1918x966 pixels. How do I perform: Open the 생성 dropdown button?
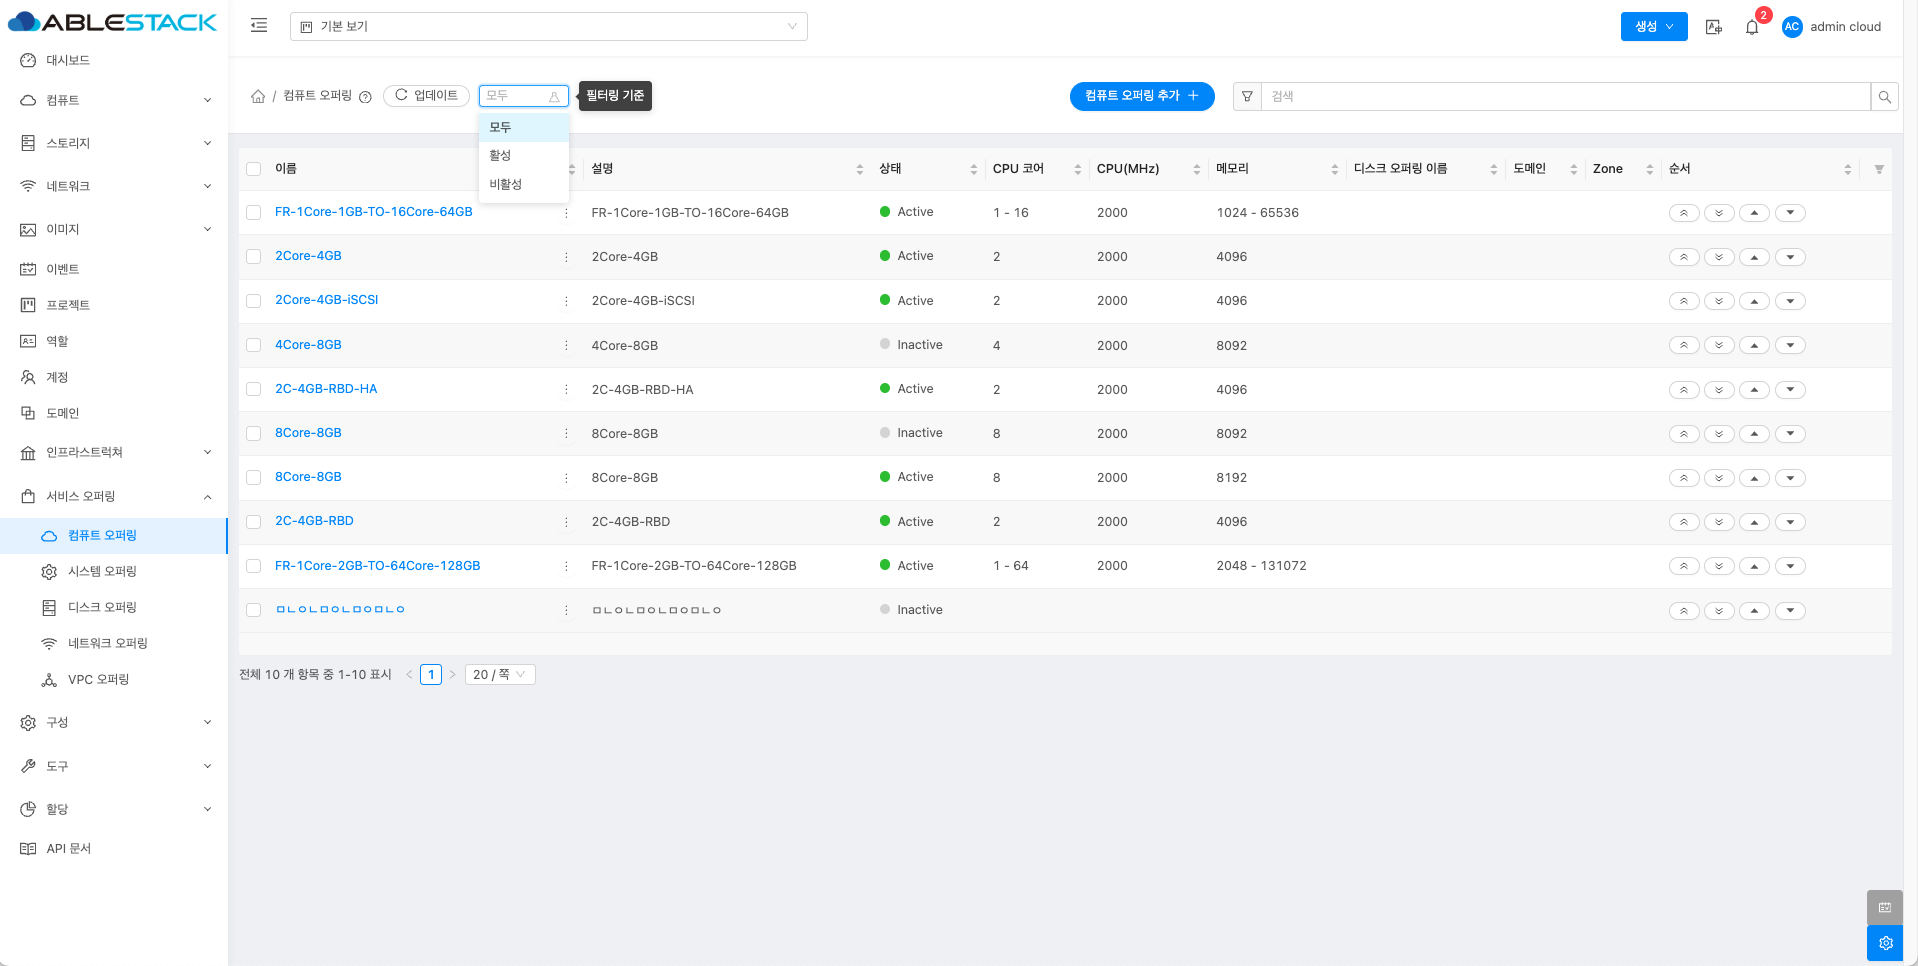1653,27
